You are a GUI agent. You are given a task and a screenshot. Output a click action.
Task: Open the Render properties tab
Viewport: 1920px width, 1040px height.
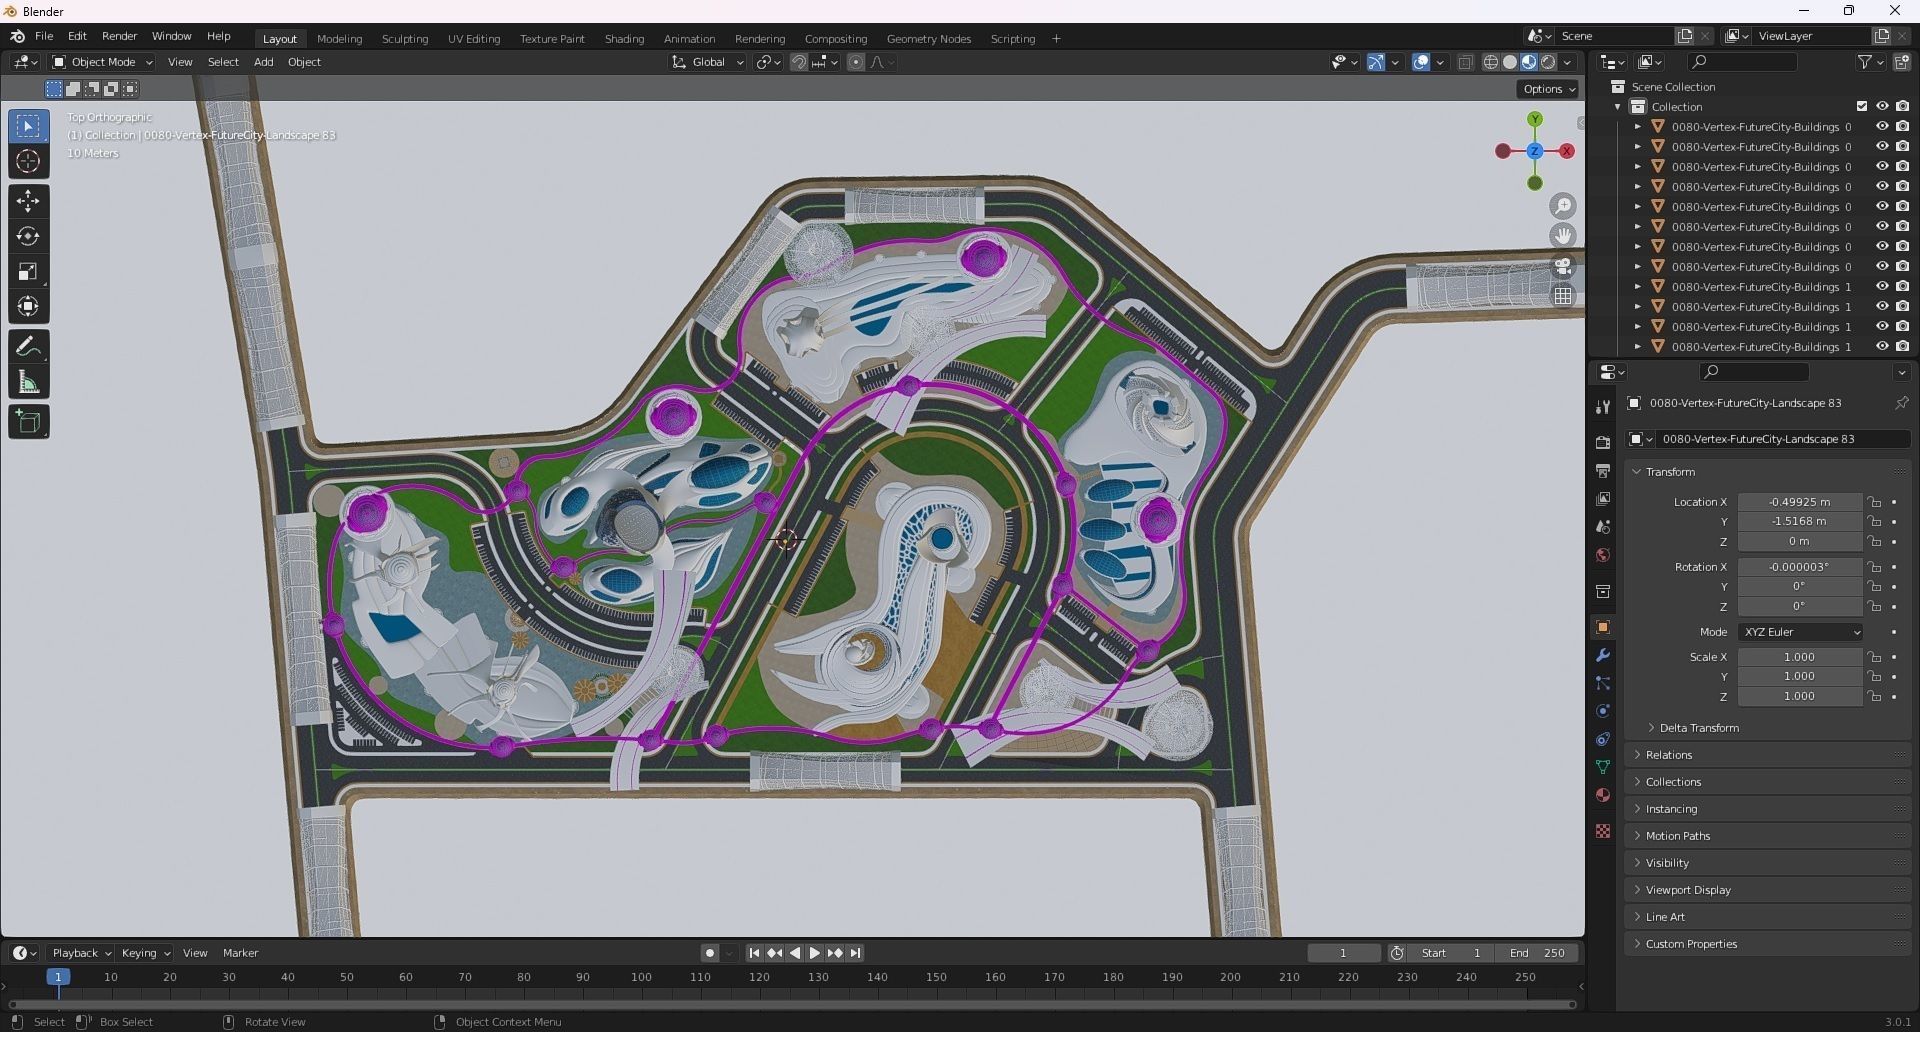(1603, 442)
